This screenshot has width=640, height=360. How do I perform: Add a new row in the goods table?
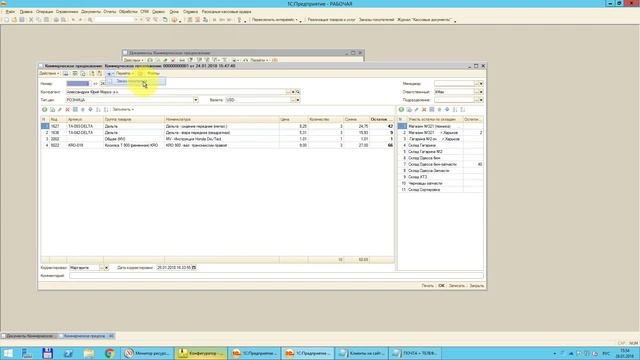[44, 109]
